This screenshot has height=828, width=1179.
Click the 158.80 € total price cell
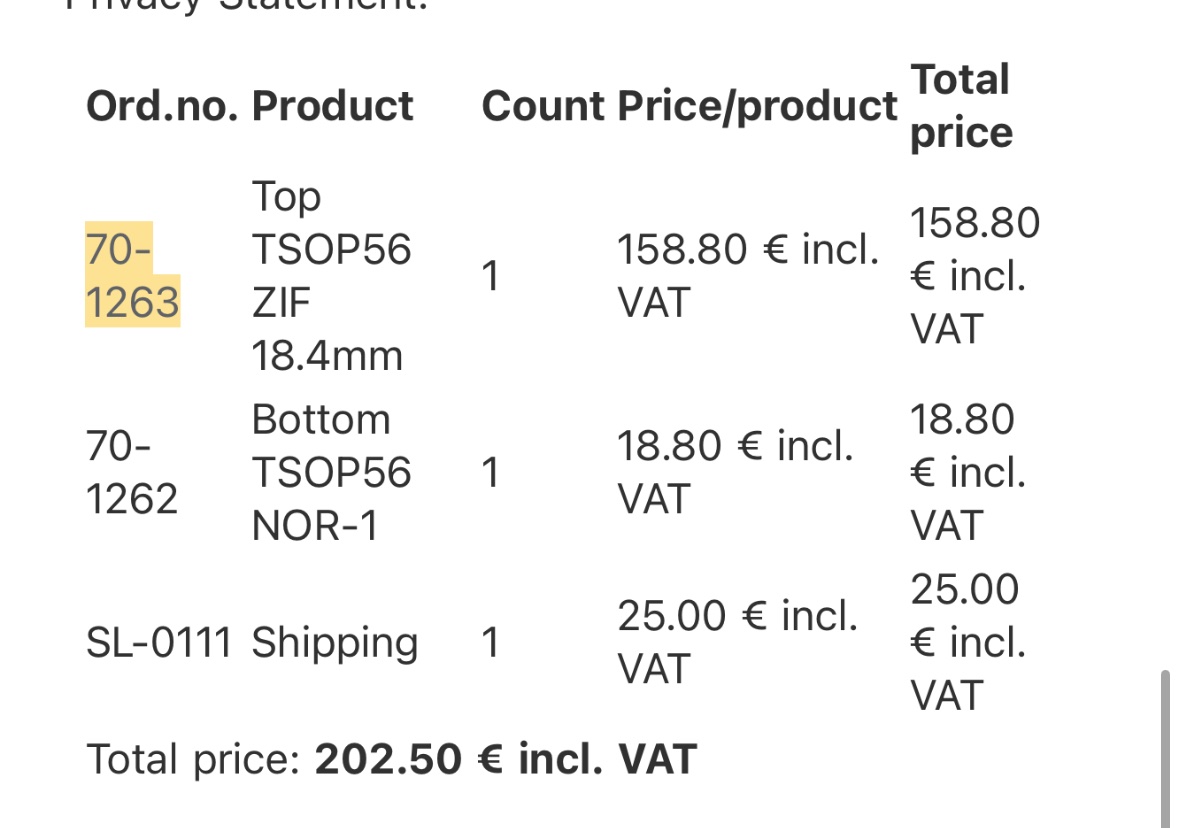pyautogui.click(x=975, y=276)
